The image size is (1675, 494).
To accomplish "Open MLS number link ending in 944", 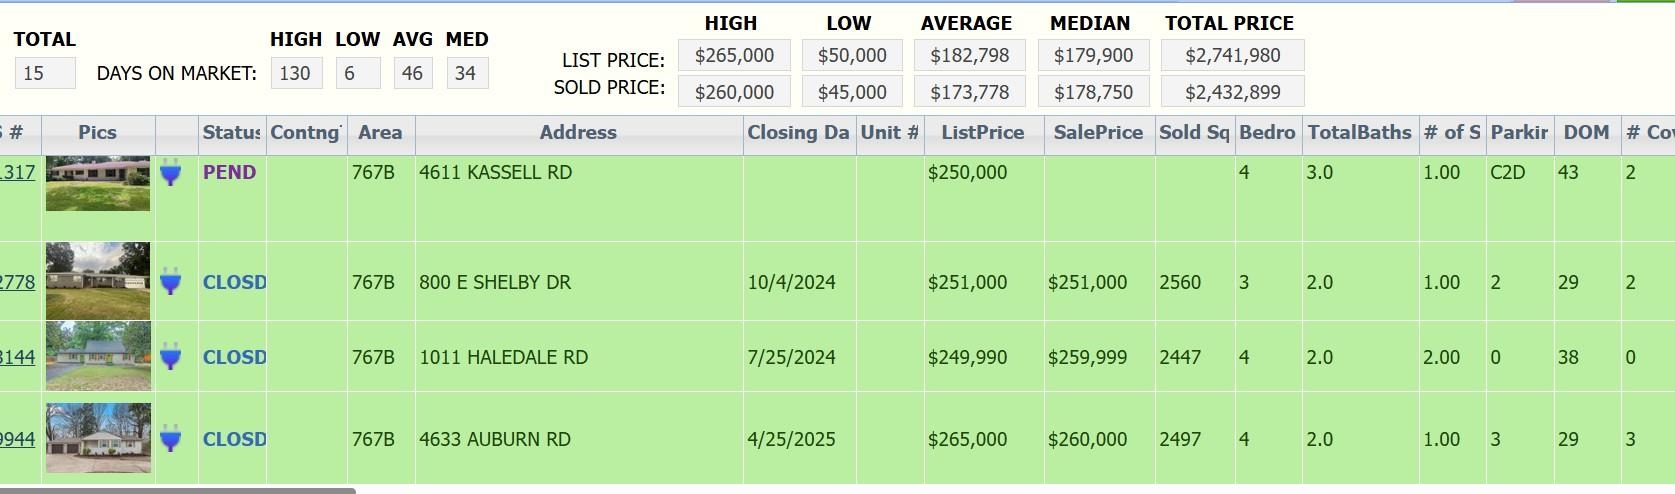I will tap(17, 439).
